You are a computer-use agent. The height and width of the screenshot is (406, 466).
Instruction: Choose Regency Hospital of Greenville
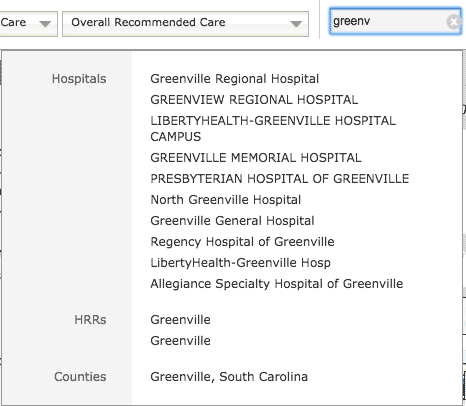(242, 242)
